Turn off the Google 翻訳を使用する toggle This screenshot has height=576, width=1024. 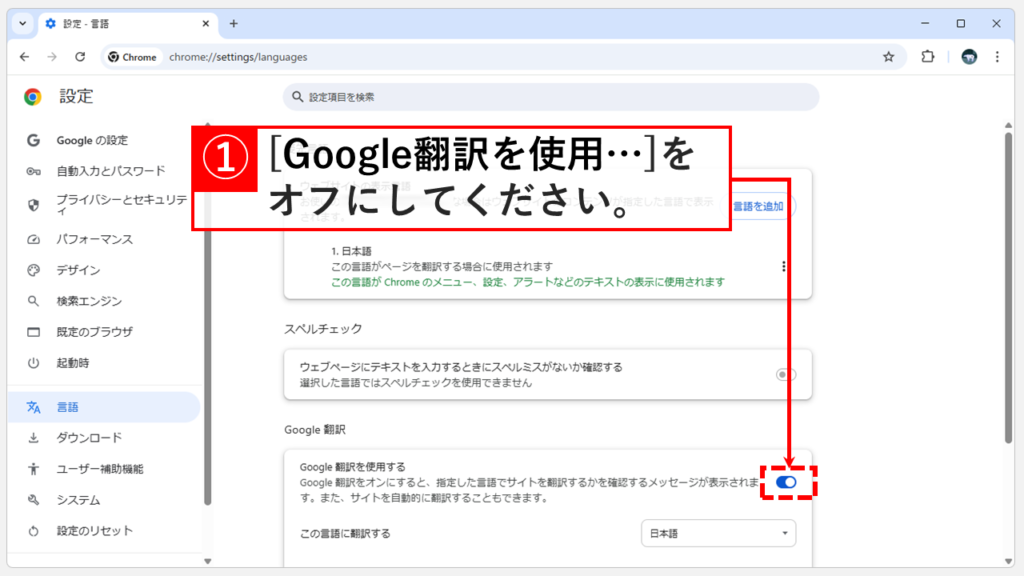click(x=786, y=482)
